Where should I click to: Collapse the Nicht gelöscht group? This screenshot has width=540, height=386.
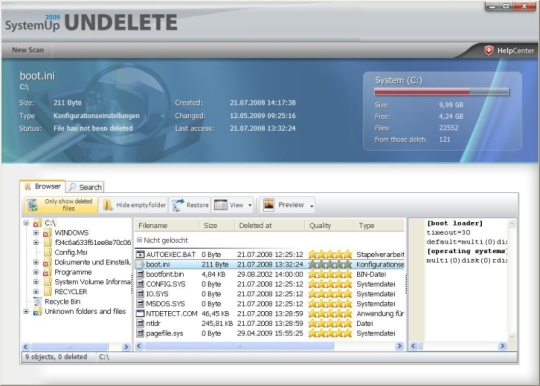139,240
